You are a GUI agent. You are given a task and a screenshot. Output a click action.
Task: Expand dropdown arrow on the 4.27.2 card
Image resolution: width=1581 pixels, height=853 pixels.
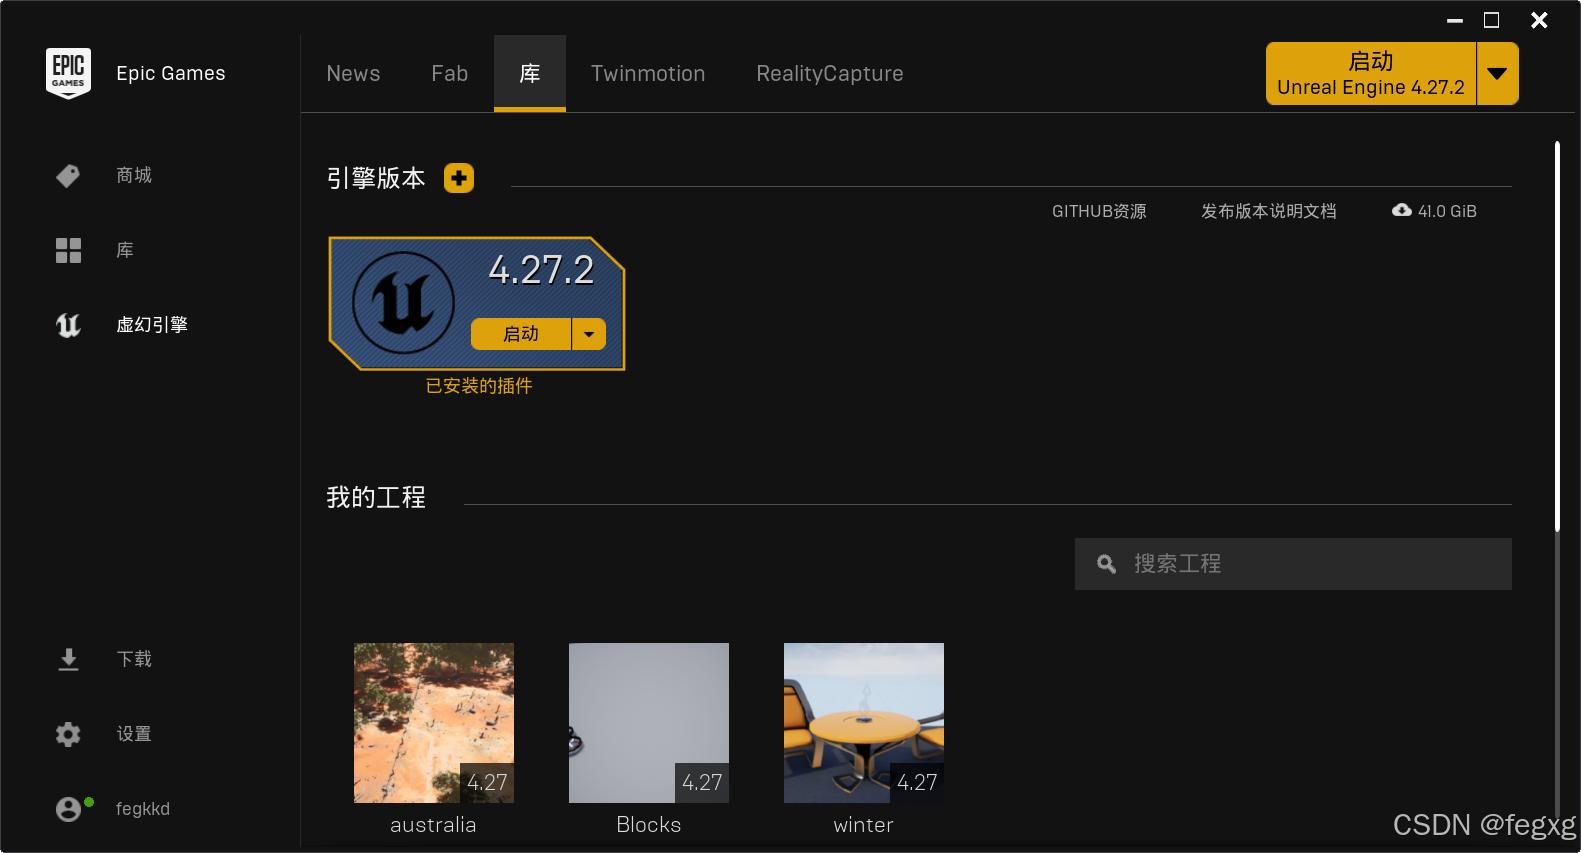[x=589, y=334]
